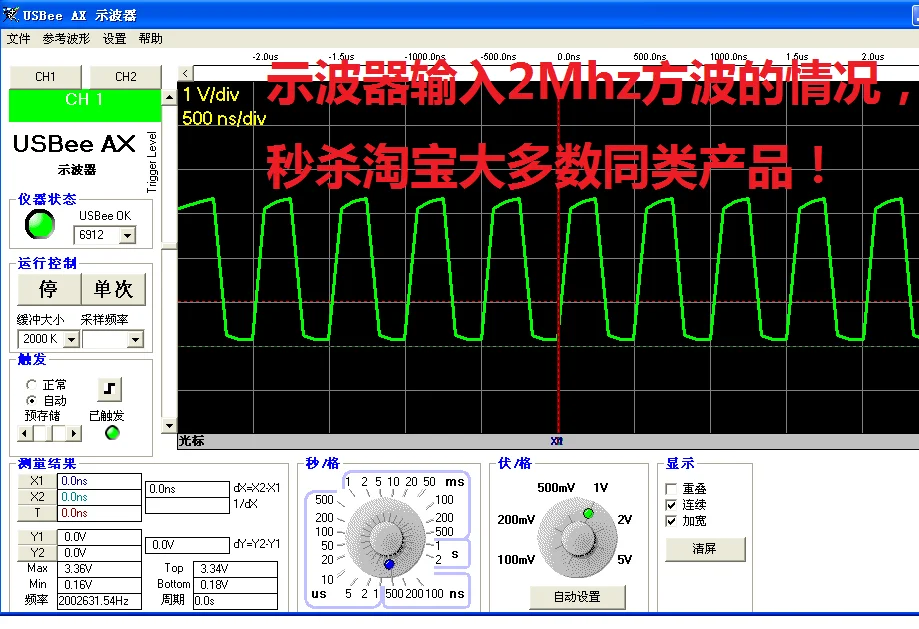The image size is (919, 629).
Task: Set volts knob to 200mV
Action: point(516,519)
